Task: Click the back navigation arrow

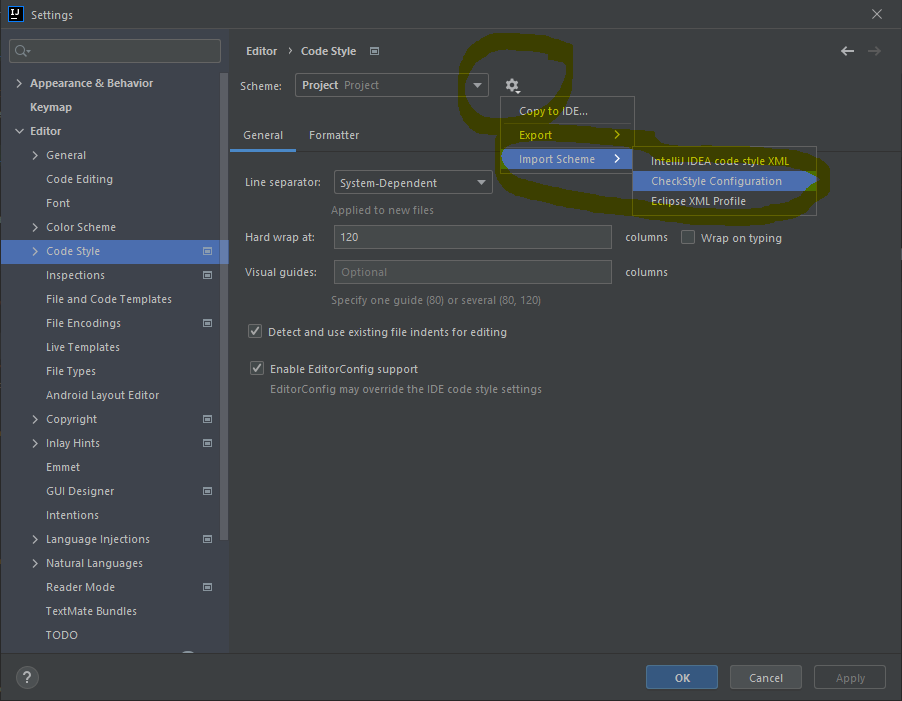Action: 847,51
